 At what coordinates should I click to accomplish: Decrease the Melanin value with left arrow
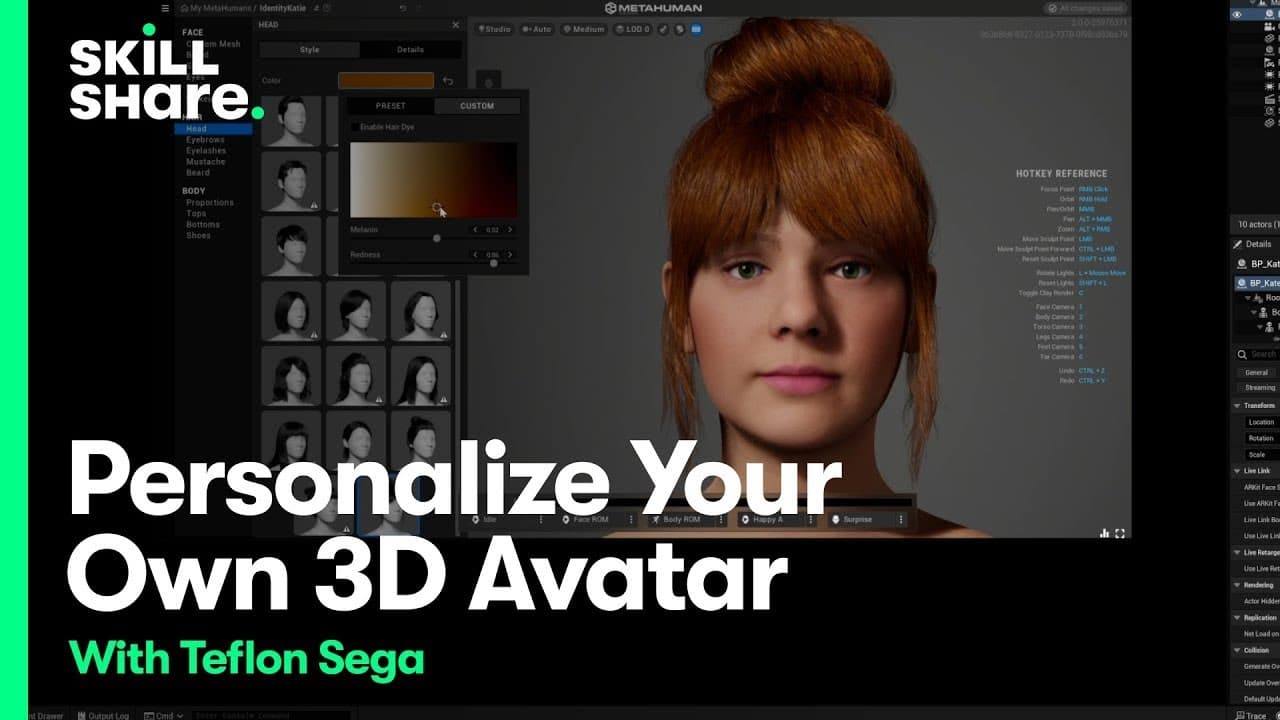475,230
